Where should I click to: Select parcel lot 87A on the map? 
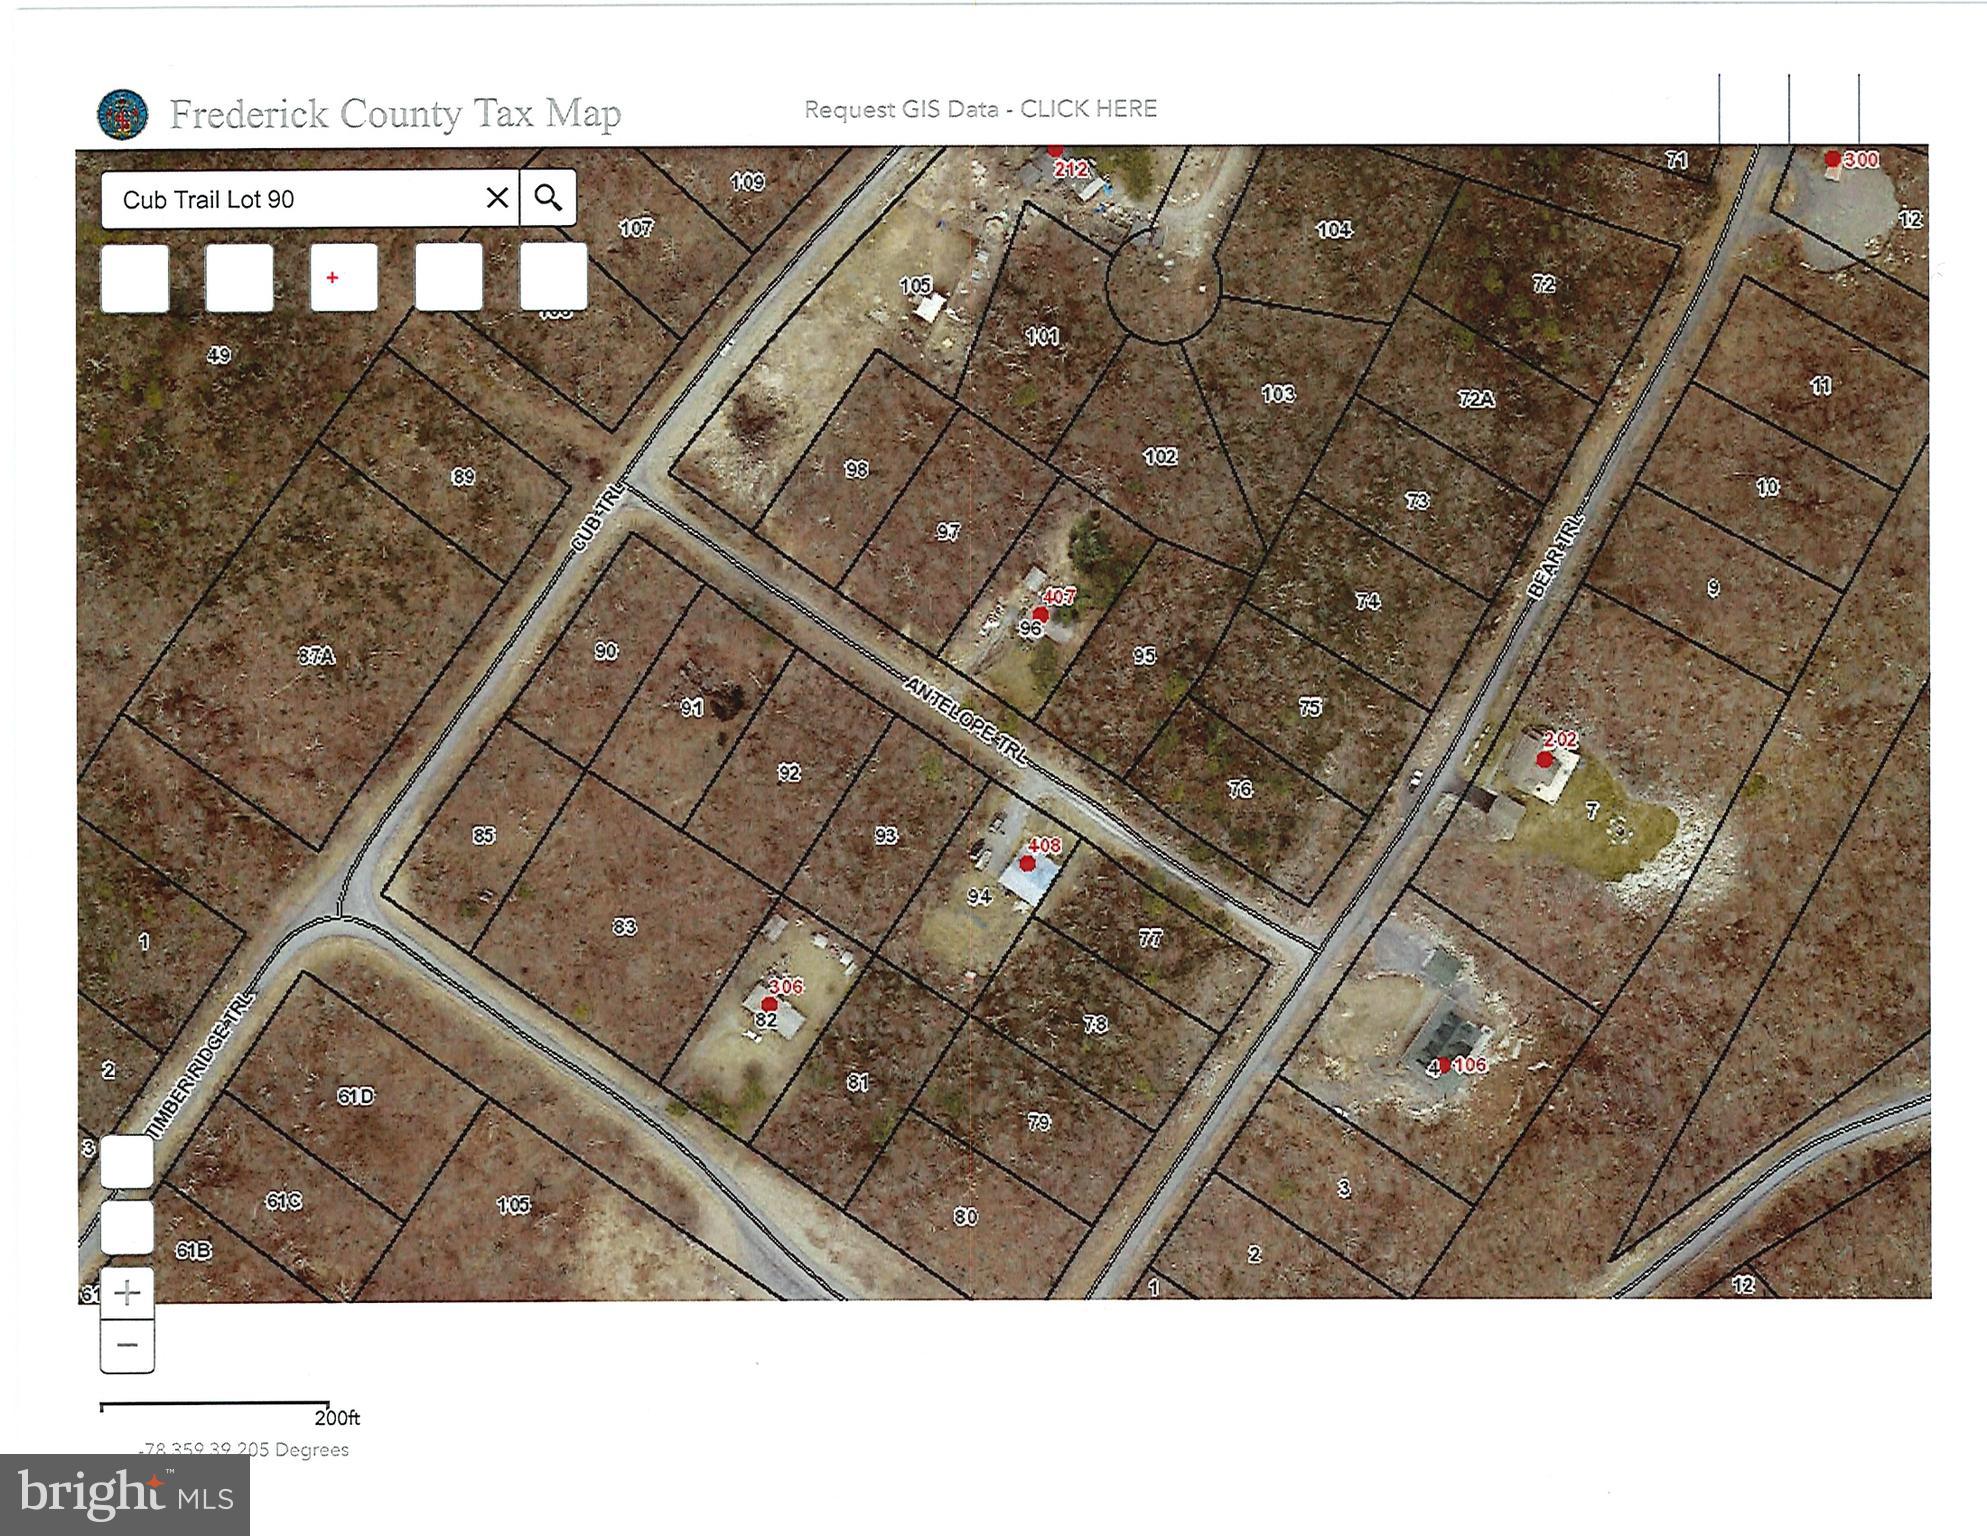coord(316,656)
